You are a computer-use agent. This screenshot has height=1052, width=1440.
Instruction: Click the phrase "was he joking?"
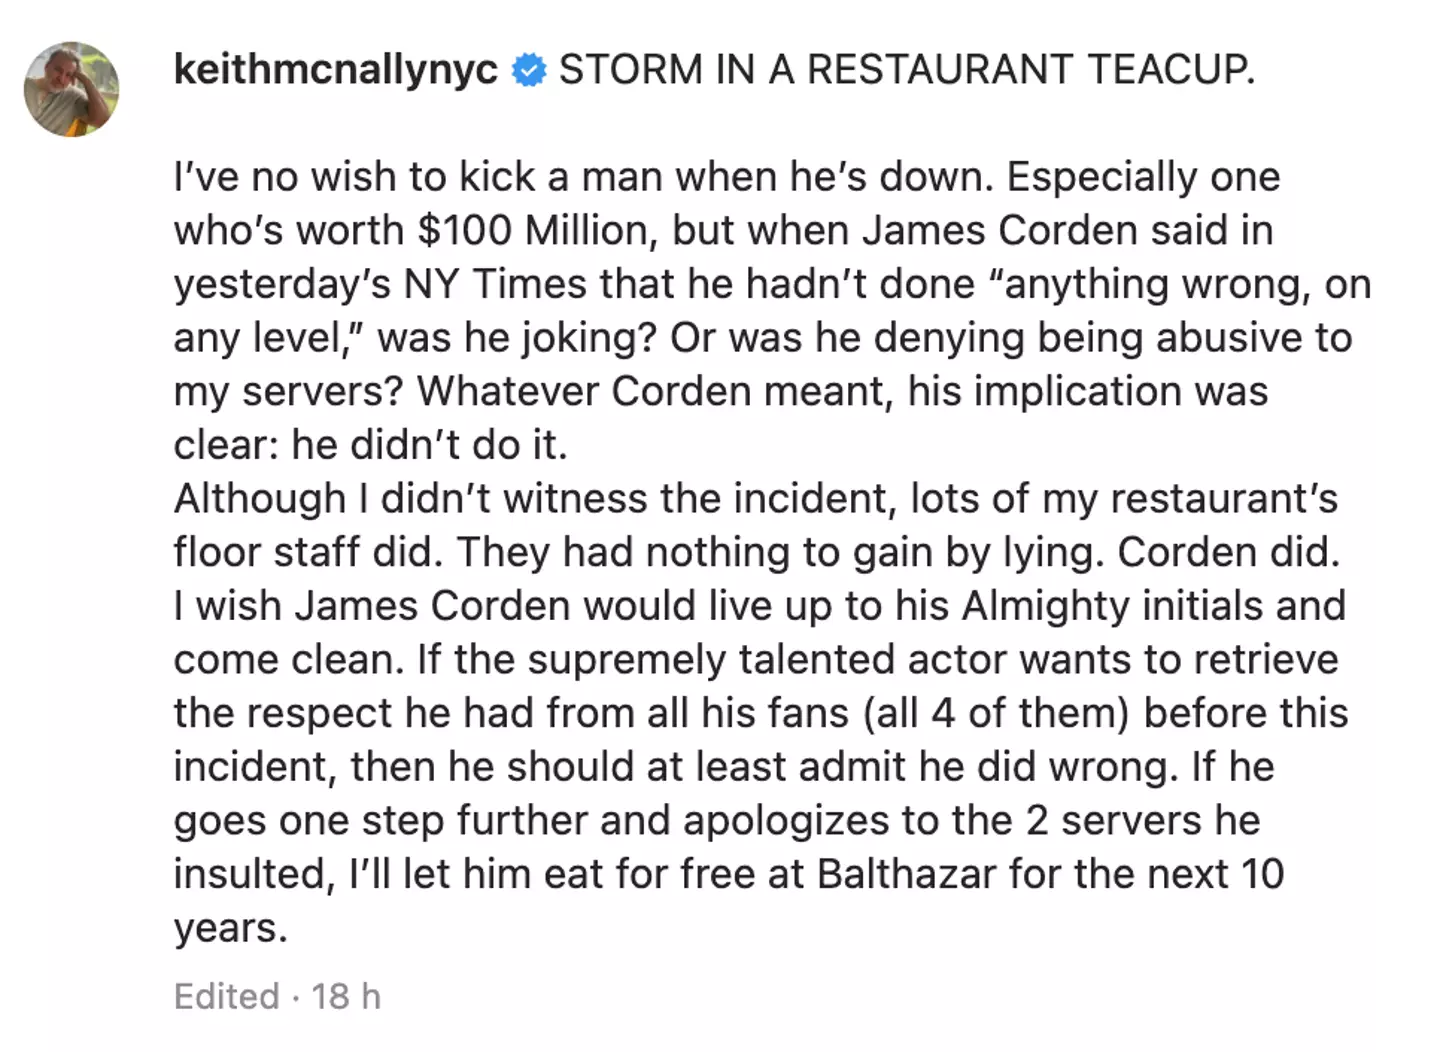[x=516, y=338]
